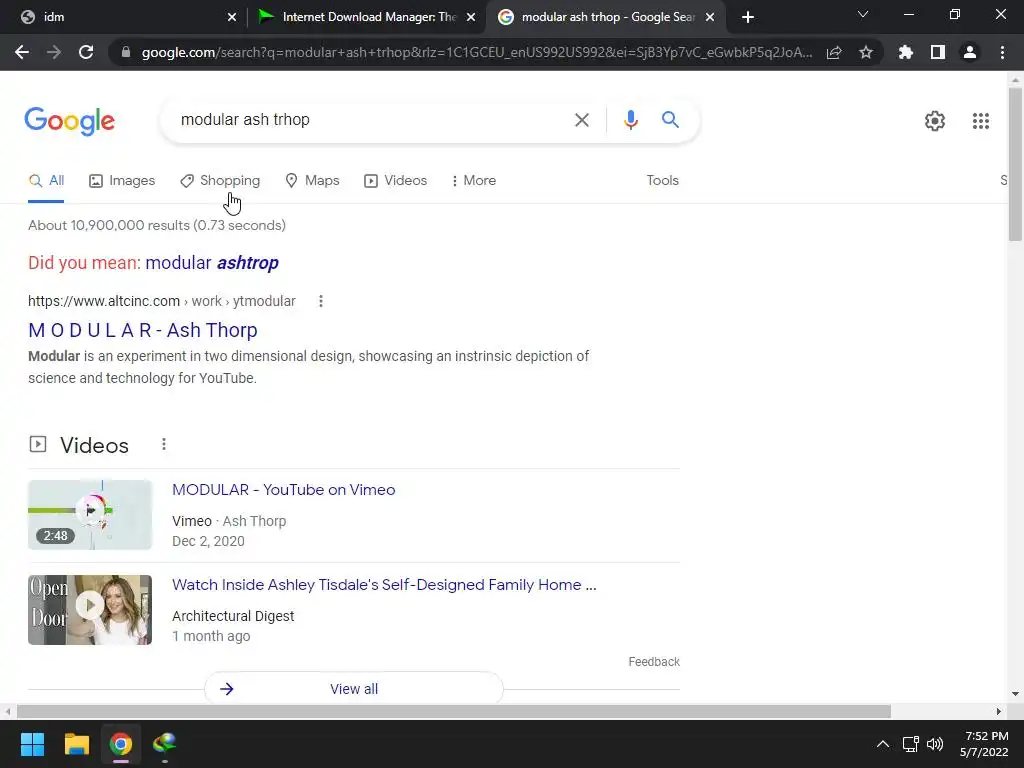Switch to Shopping results
This screenshot has width=1024, height=768.
tap(220, 181)
